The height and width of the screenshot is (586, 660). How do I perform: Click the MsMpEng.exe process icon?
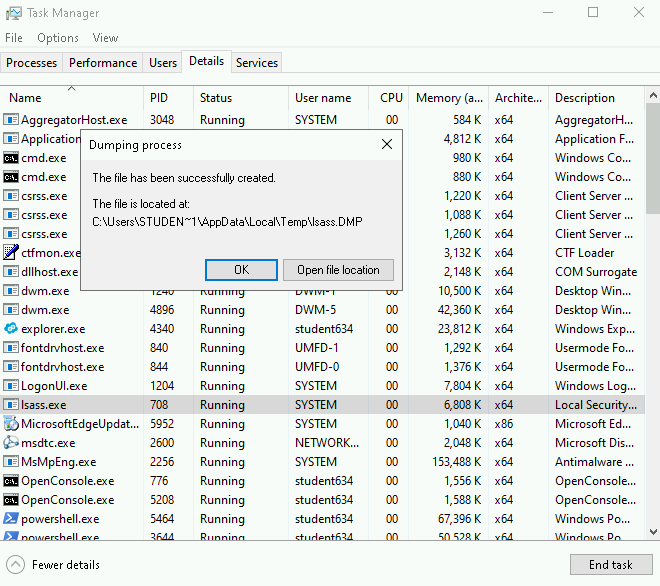pyautogui.click(x=11, y=461)
